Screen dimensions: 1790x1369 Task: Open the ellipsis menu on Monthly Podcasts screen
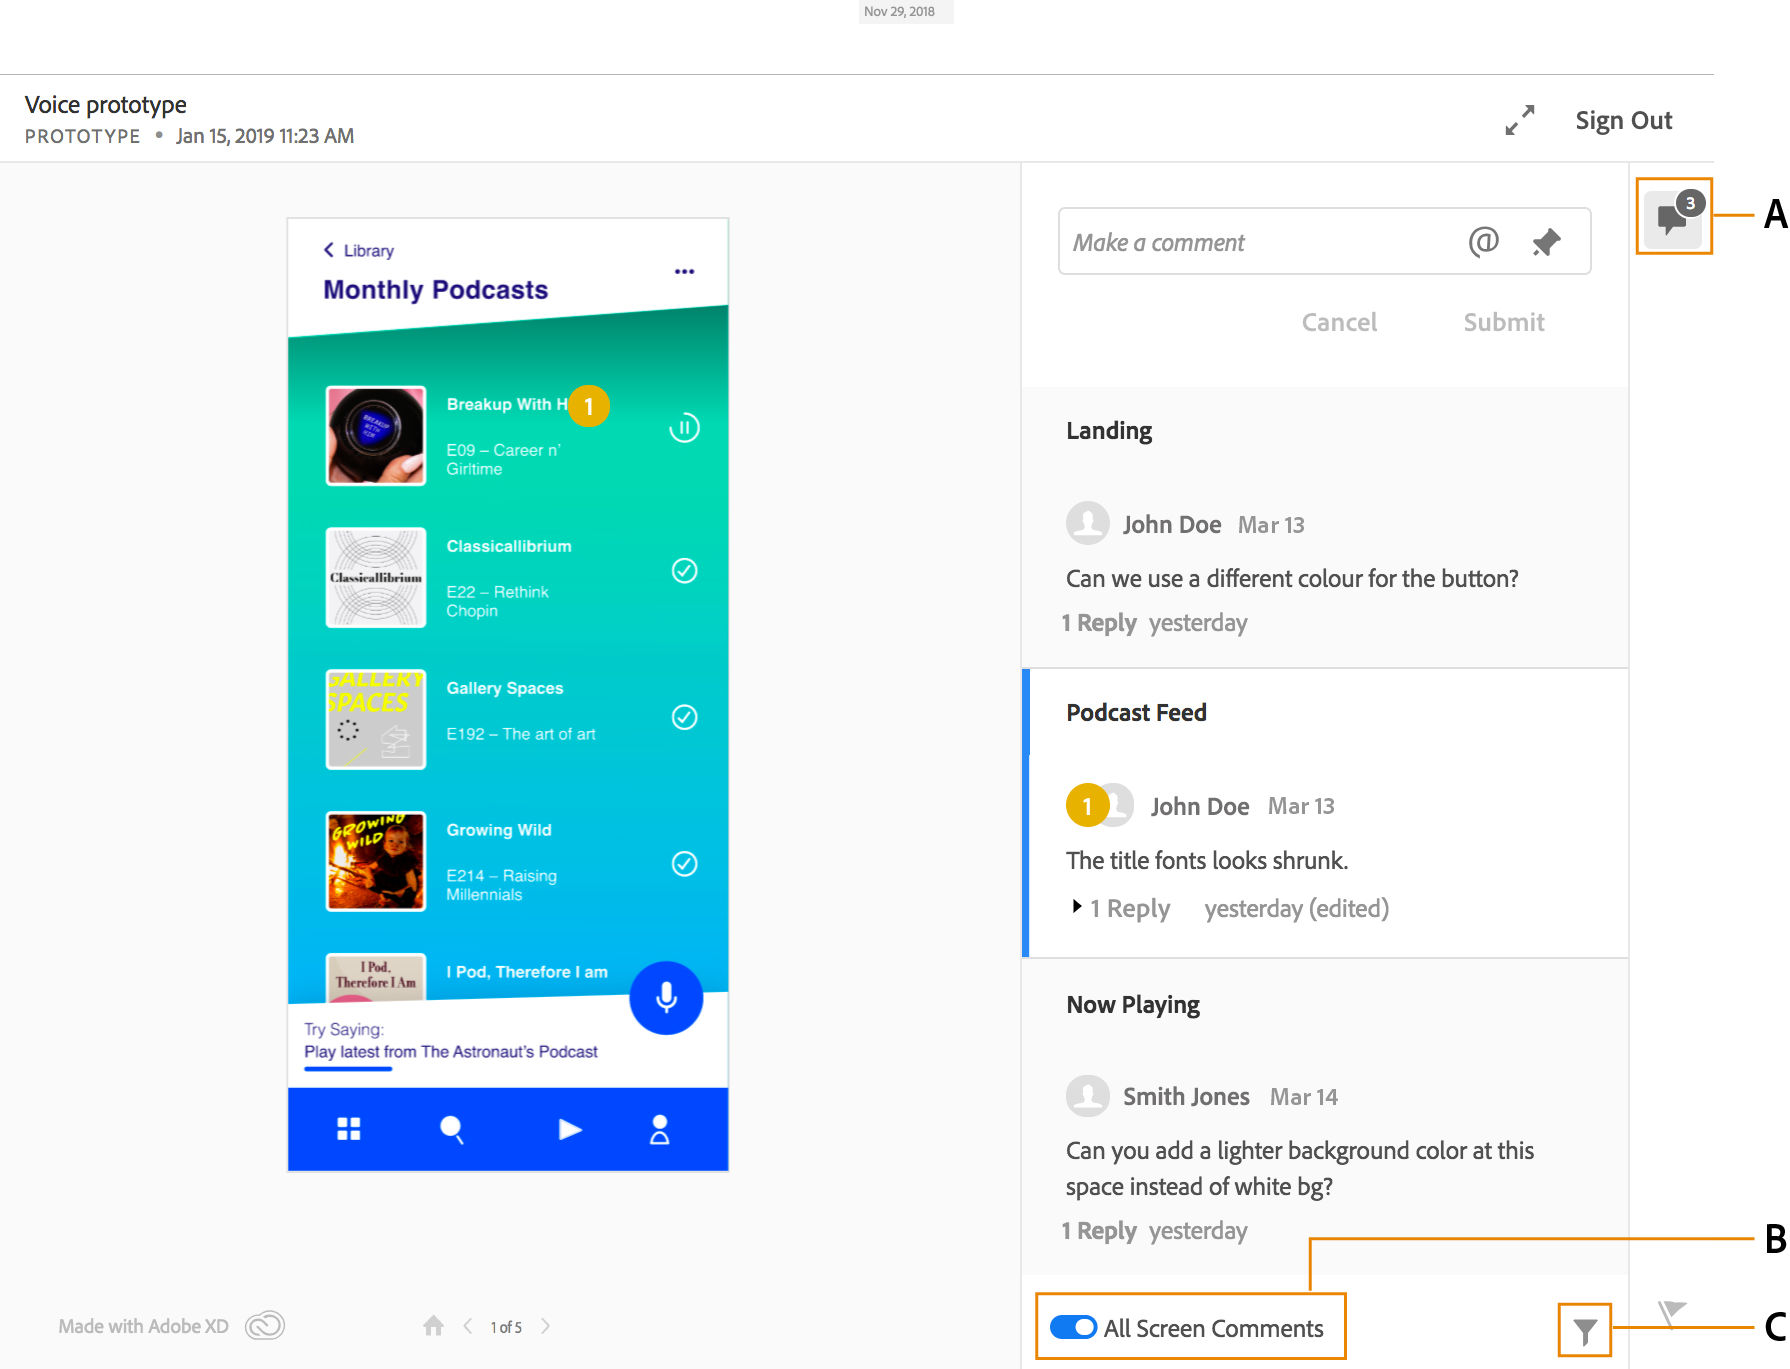click(x=684, y=270)
